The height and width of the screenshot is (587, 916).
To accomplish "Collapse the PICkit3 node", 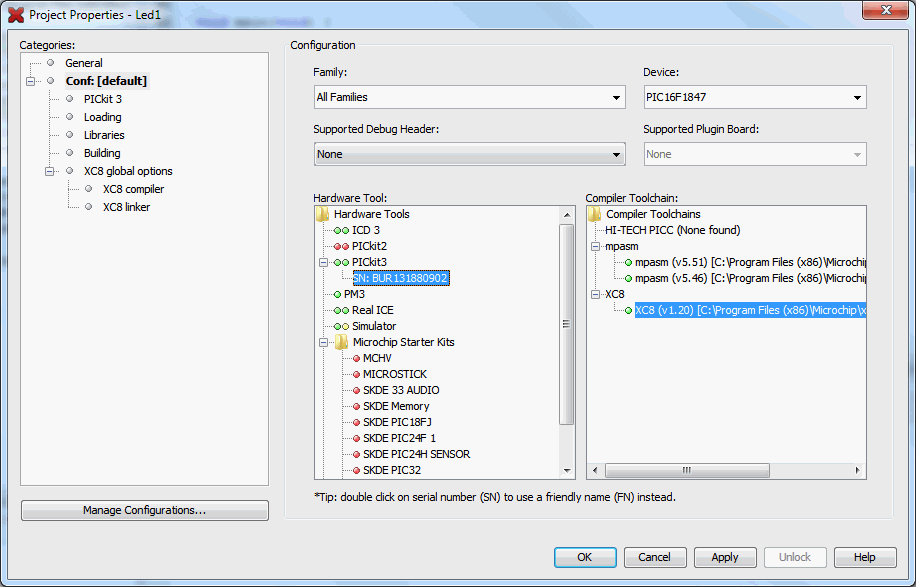I will pos(323,263).
